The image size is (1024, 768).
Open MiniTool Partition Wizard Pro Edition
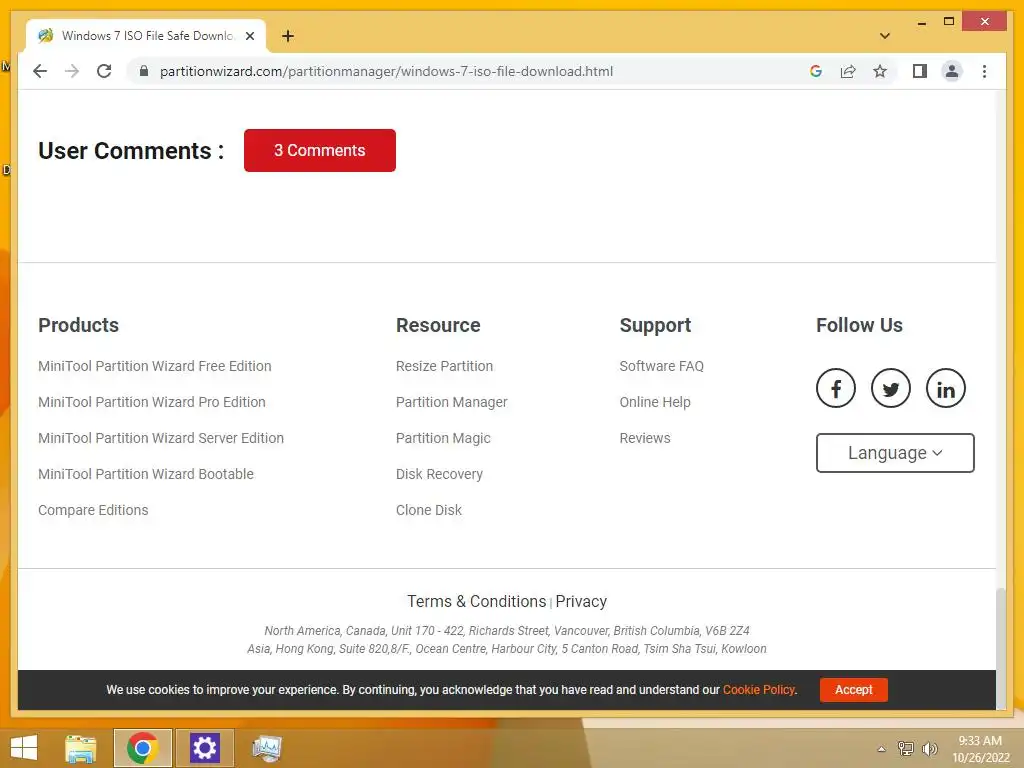tap(152, 402)
